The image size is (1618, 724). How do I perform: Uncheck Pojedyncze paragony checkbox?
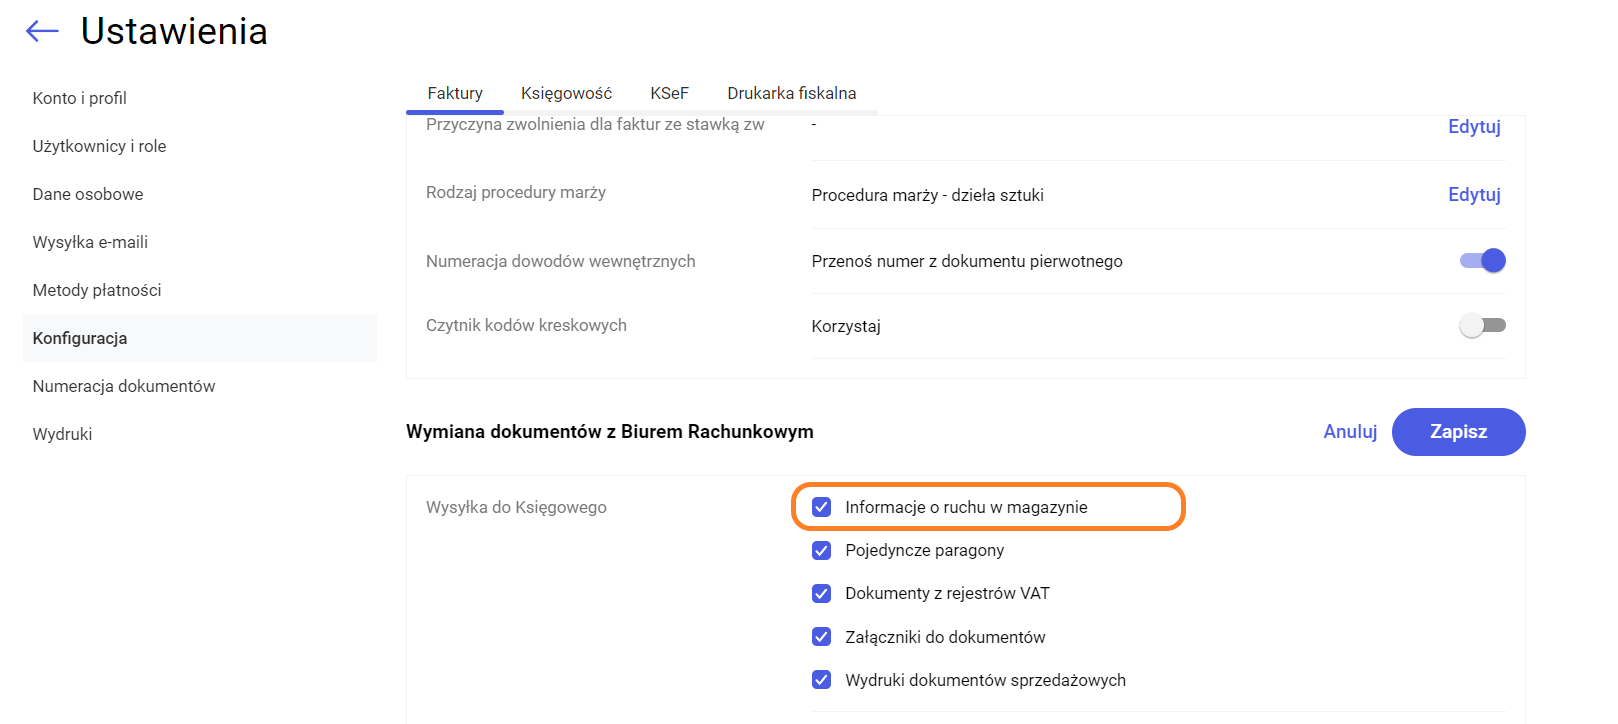click(822, 550)
